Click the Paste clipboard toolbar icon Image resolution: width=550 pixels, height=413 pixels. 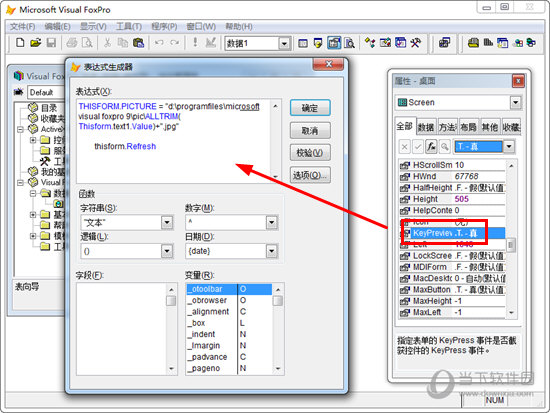click(x=138, y=43)
